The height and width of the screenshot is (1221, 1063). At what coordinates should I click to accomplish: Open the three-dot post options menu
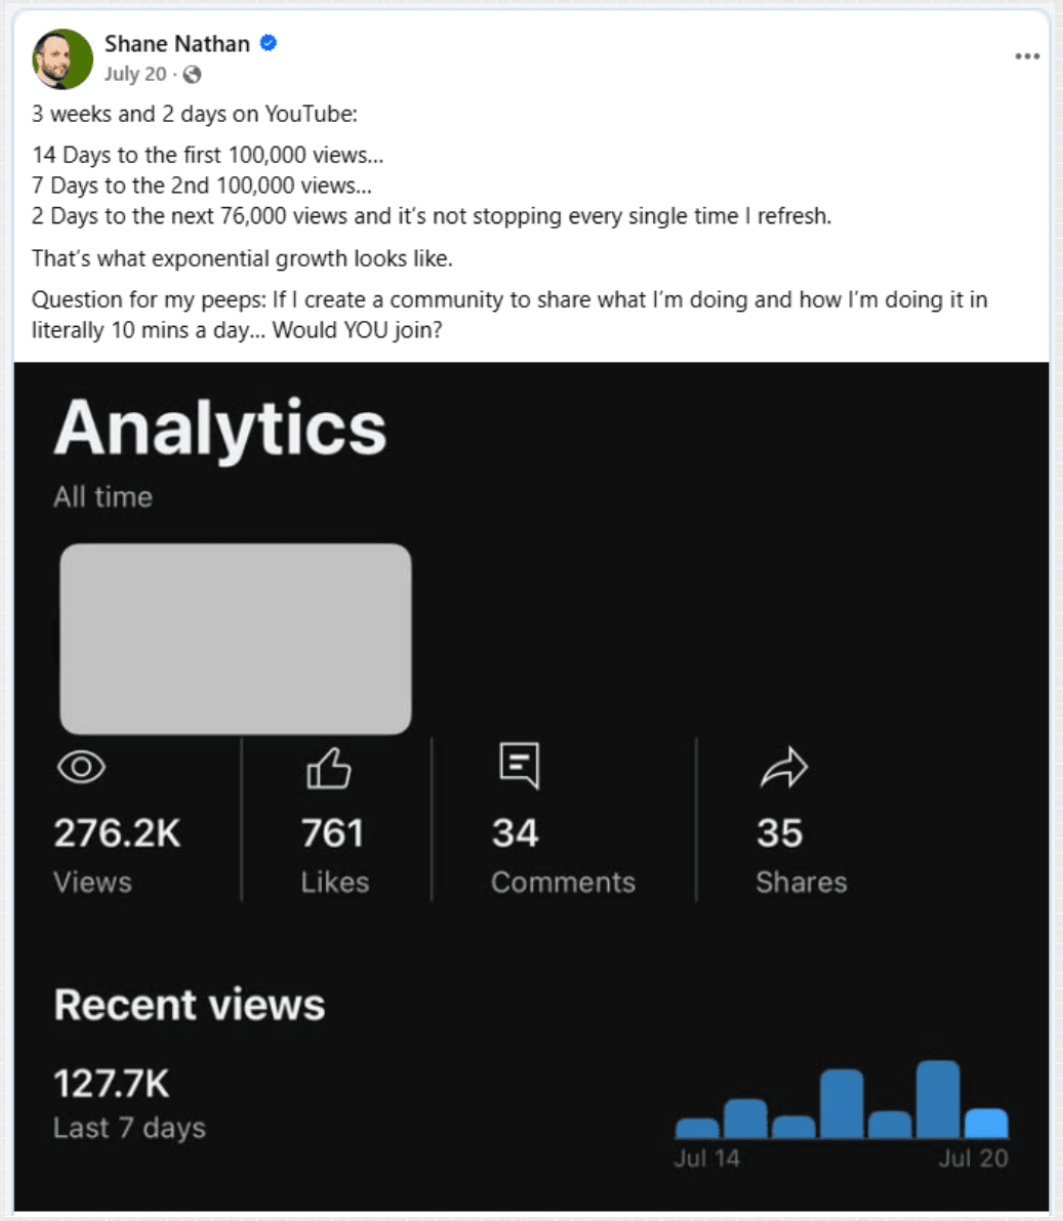1027,56
